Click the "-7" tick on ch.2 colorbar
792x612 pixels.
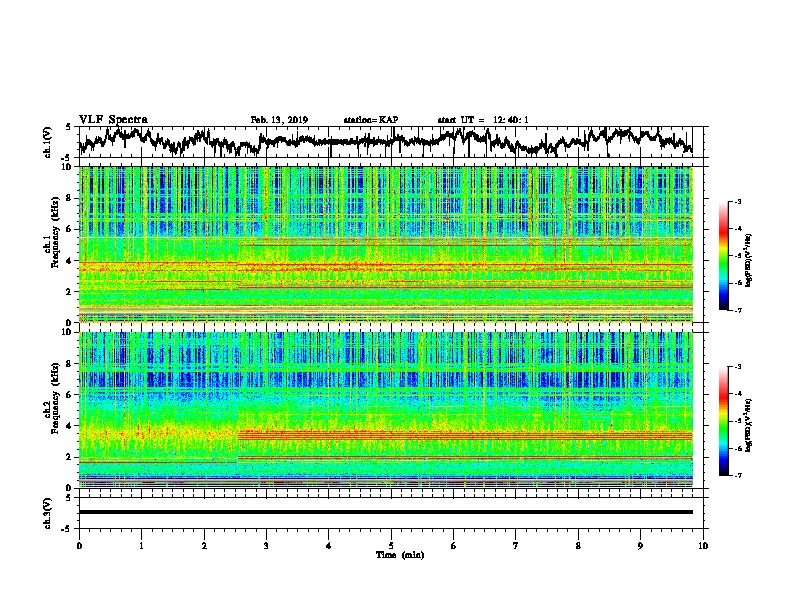click(738, 476)
